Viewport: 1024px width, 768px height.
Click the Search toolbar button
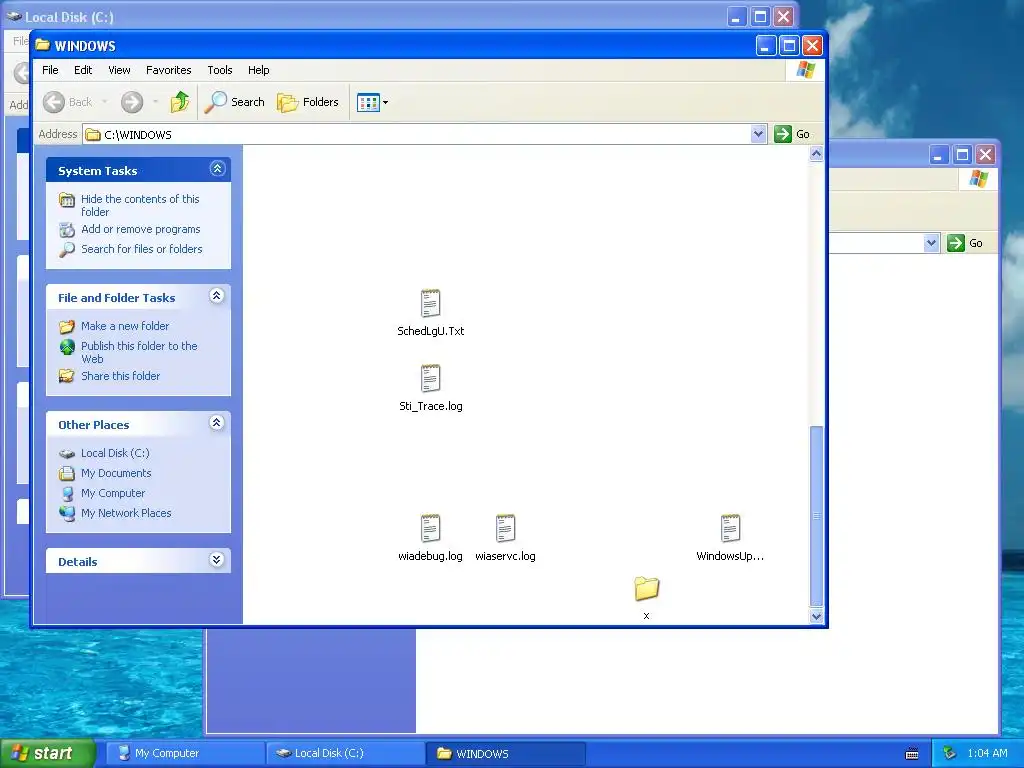tap(234, 102)
